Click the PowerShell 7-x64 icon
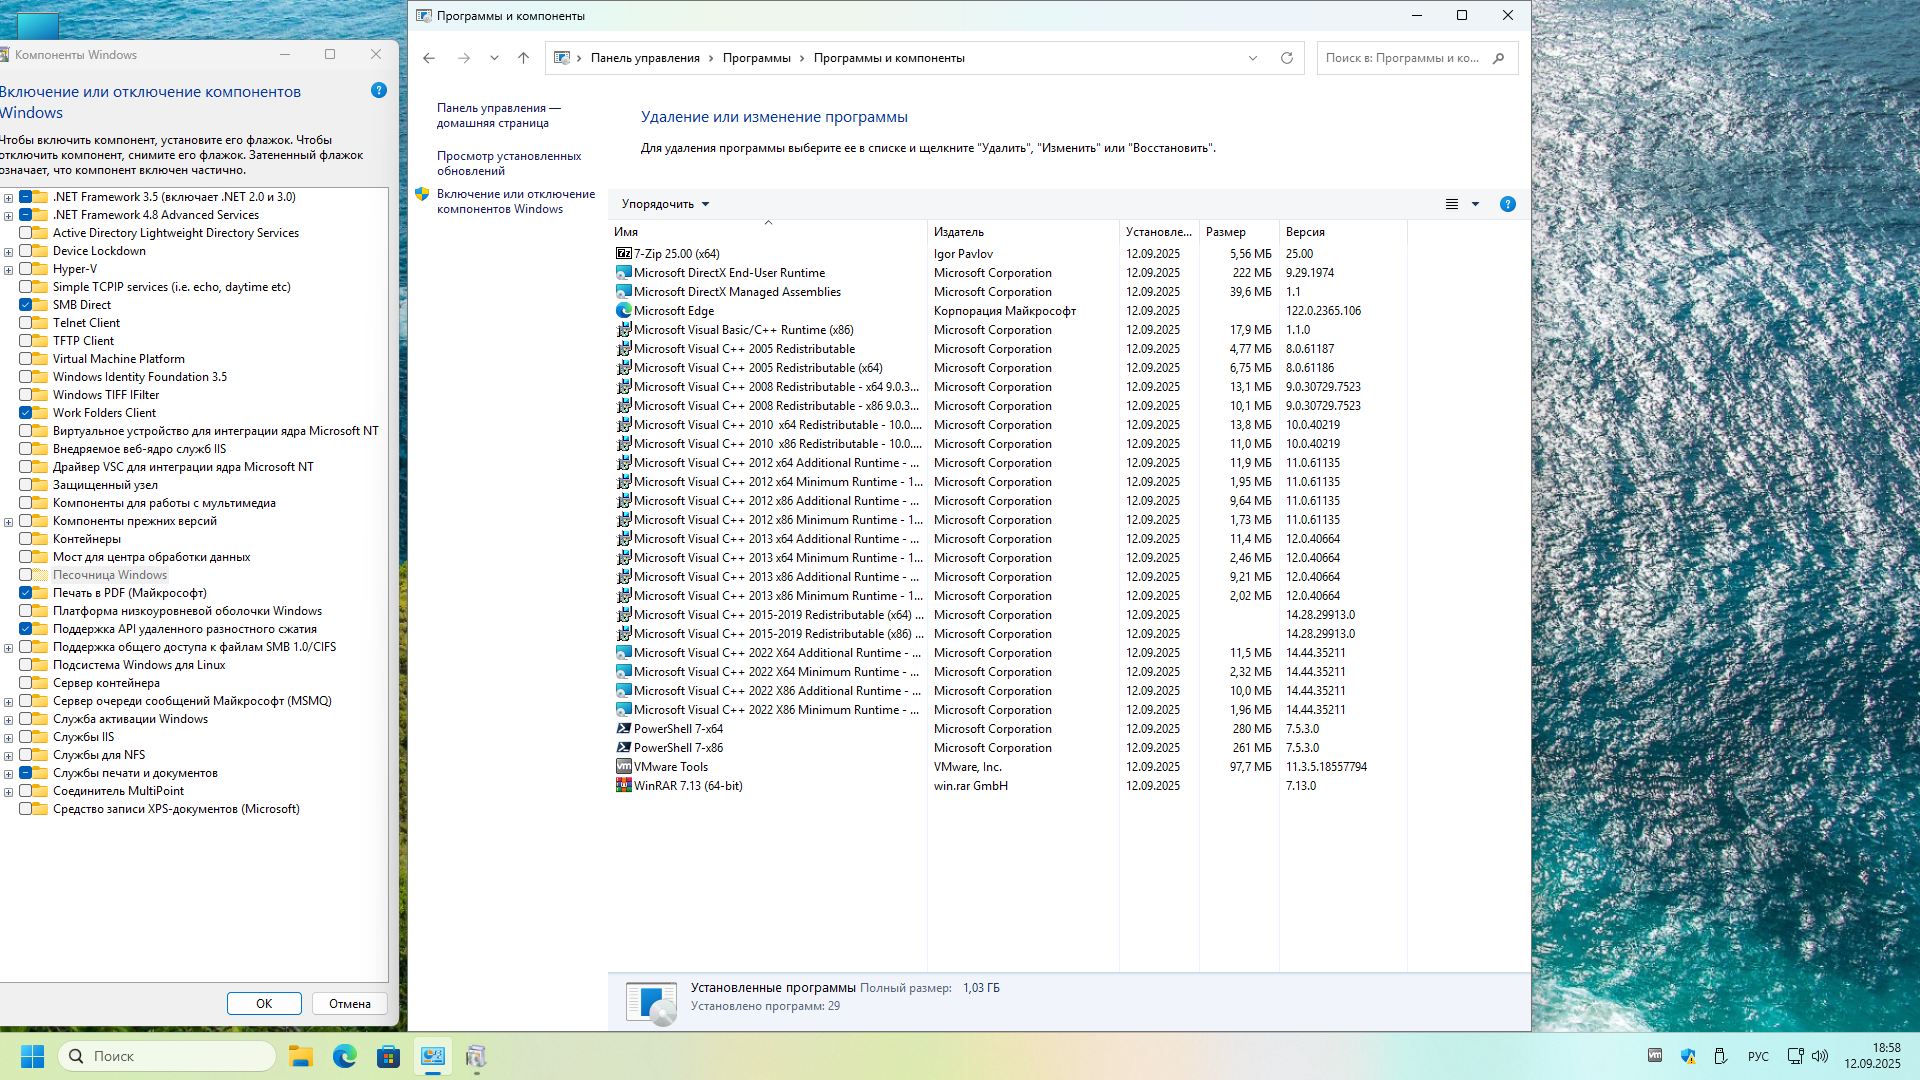The width and height of the screenshot is (1920, 1080). (x=624, y=729)
